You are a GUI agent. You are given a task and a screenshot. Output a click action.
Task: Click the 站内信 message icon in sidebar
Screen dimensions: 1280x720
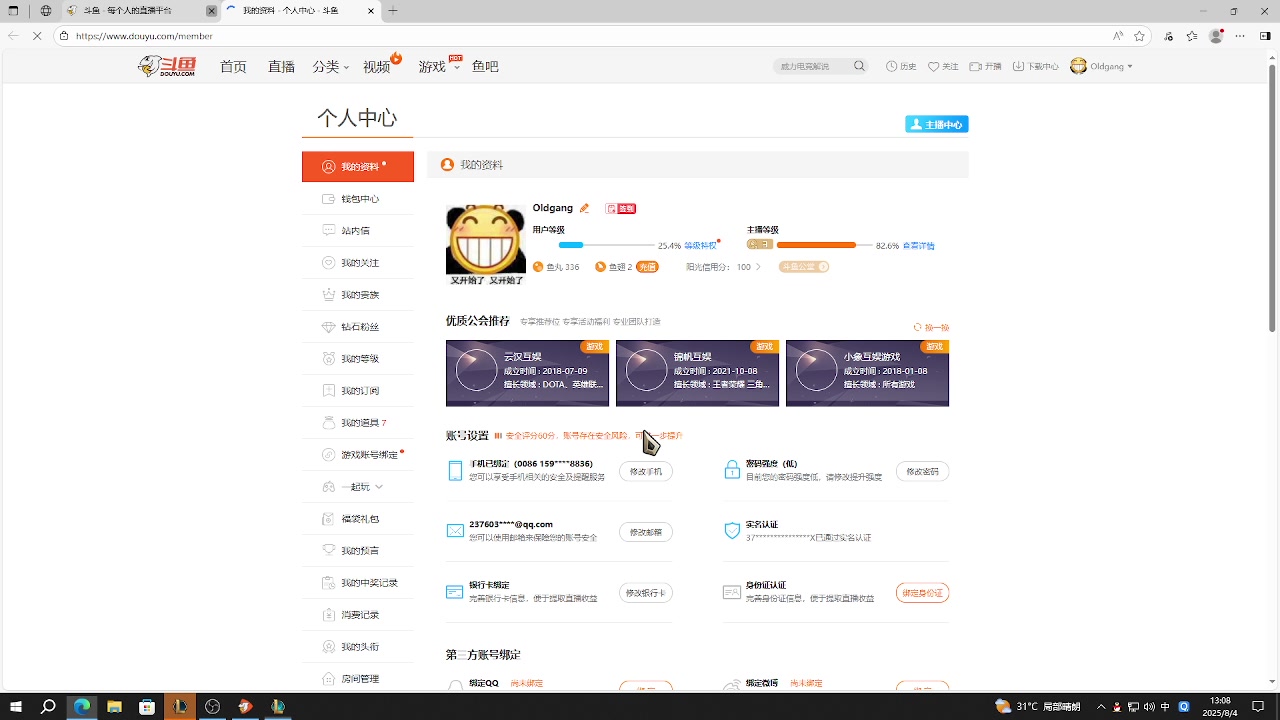(329, 230)
